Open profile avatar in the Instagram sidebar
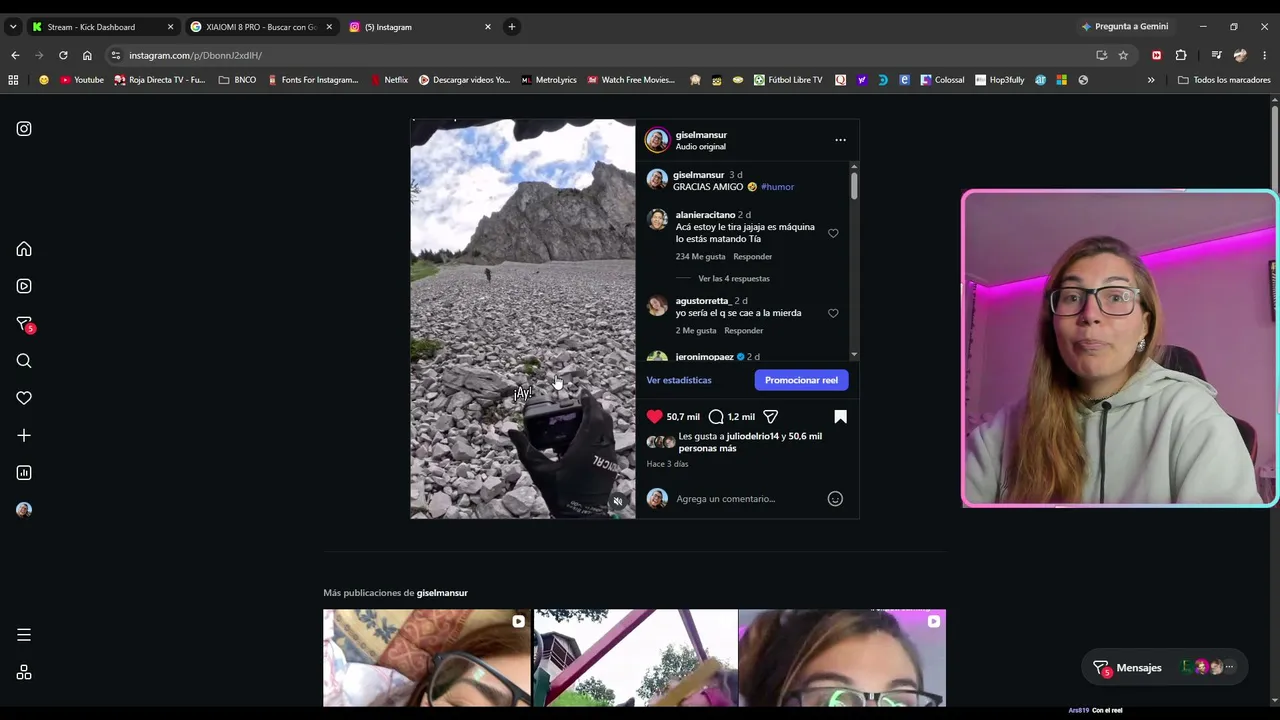 pyautogui.click(x=24, y=510)
